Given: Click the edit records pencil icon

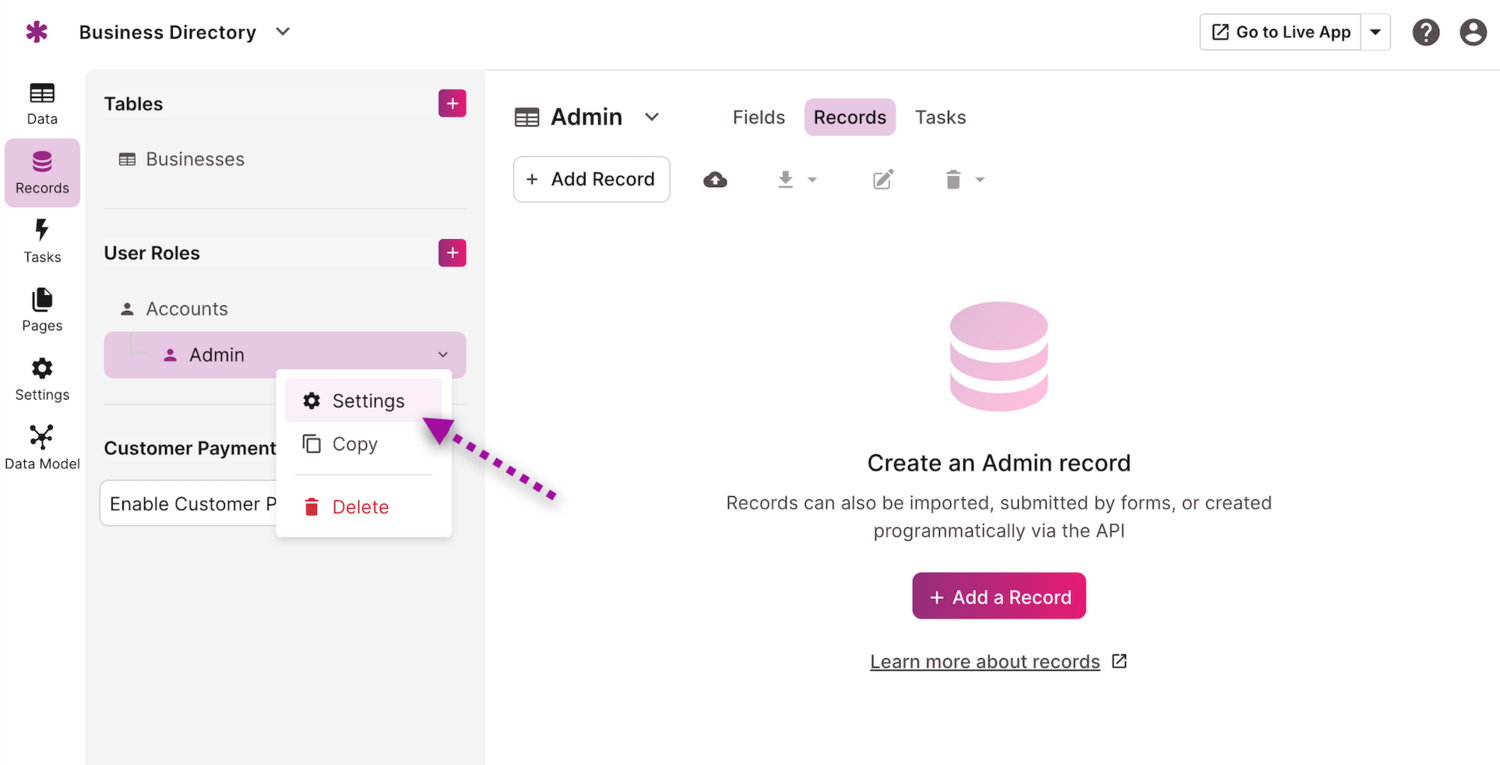Looking at the screenshot, I should click(x=883, y=180).
